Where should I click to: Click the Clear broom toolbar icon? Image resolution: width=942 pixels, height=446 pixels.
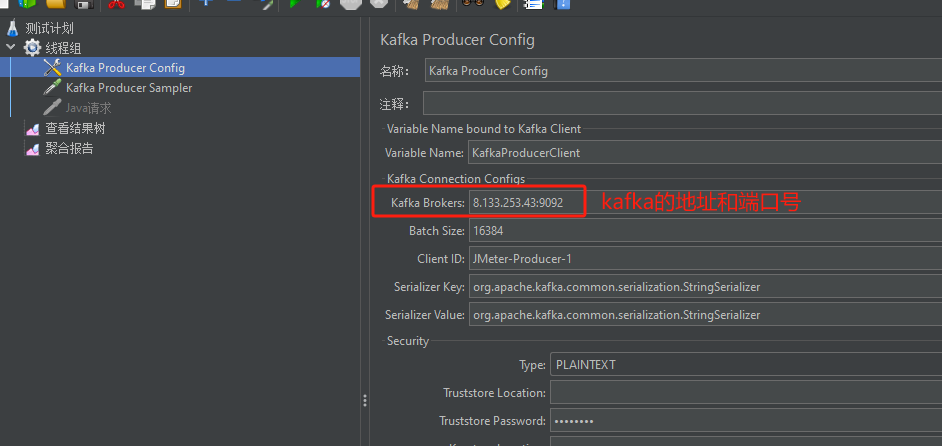coord(411,3)
